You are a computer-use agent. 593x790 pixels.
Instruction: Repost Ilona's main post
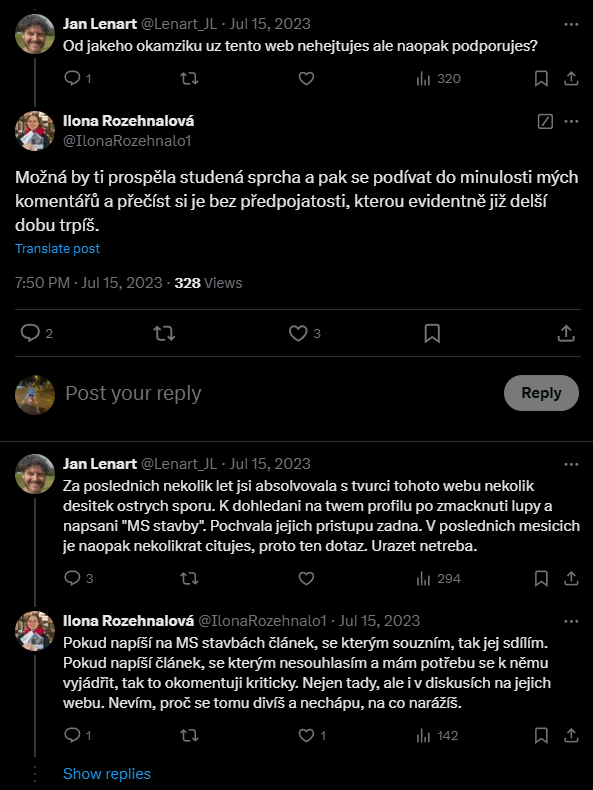[x=164, y=333]
